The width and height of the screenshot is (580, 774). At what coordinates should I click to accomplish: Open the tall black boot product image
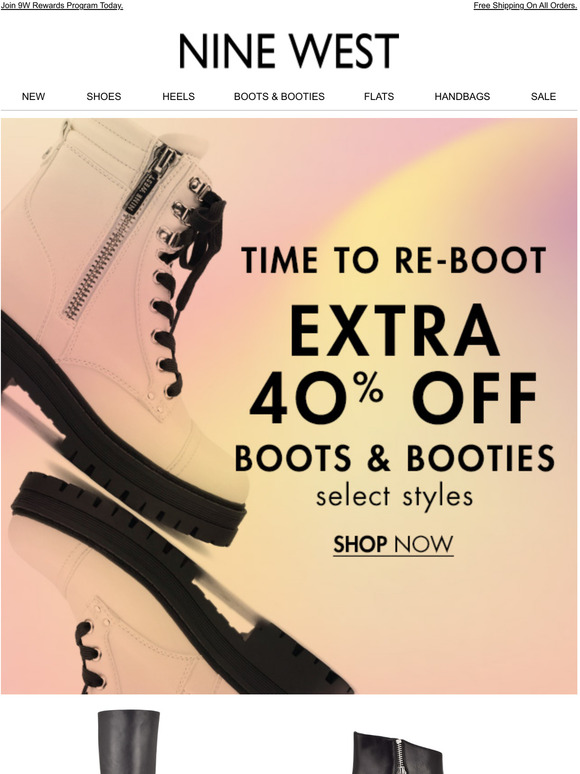click(129, 742)
